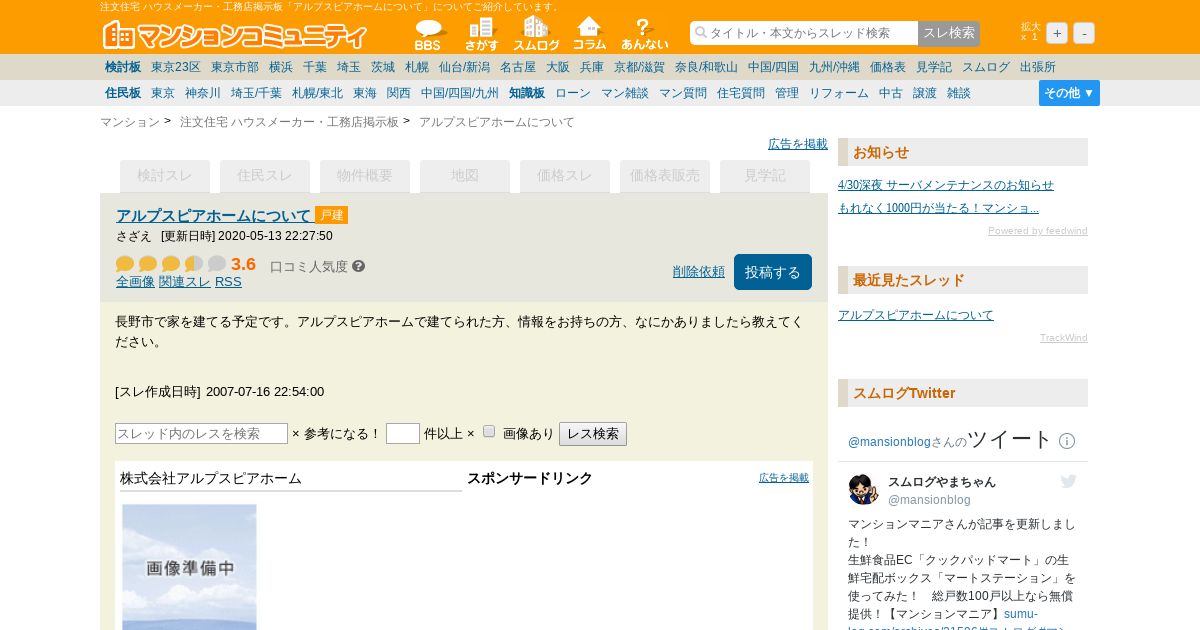Click 注文住宅 ハウスメーカー・工務店掲示板 breadcrumb
This screenshot has height=630, width=1200.
289,122
